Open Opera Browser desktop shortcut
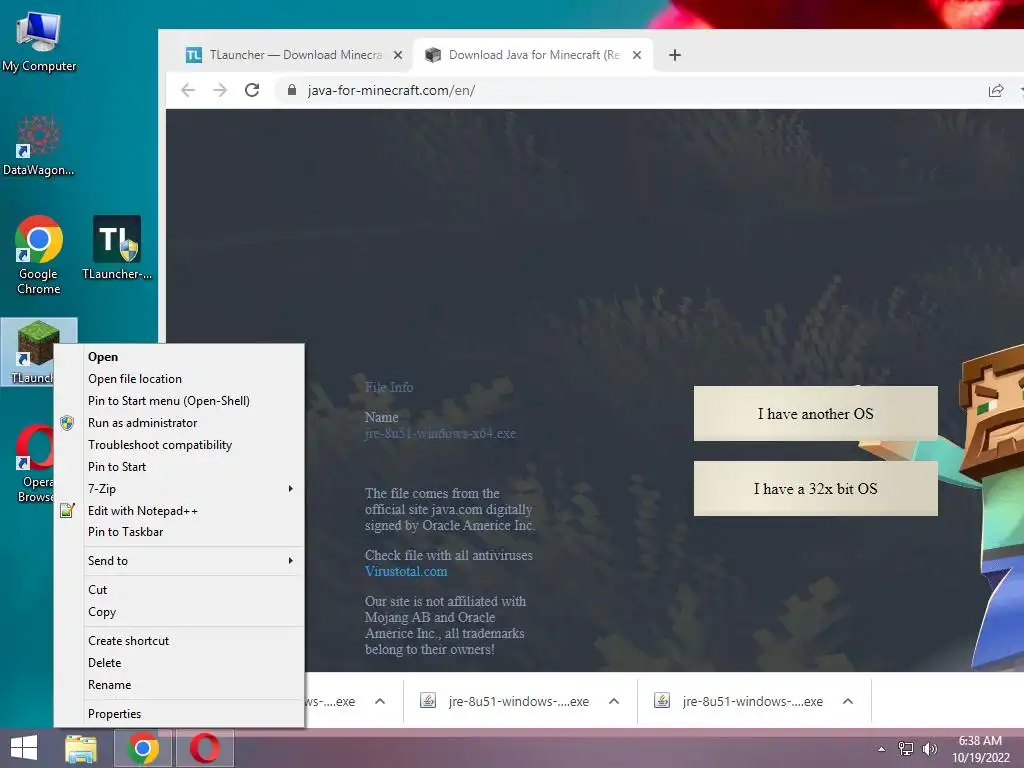The width and height of the screenshot is (1024, 768). click(35, 464)
